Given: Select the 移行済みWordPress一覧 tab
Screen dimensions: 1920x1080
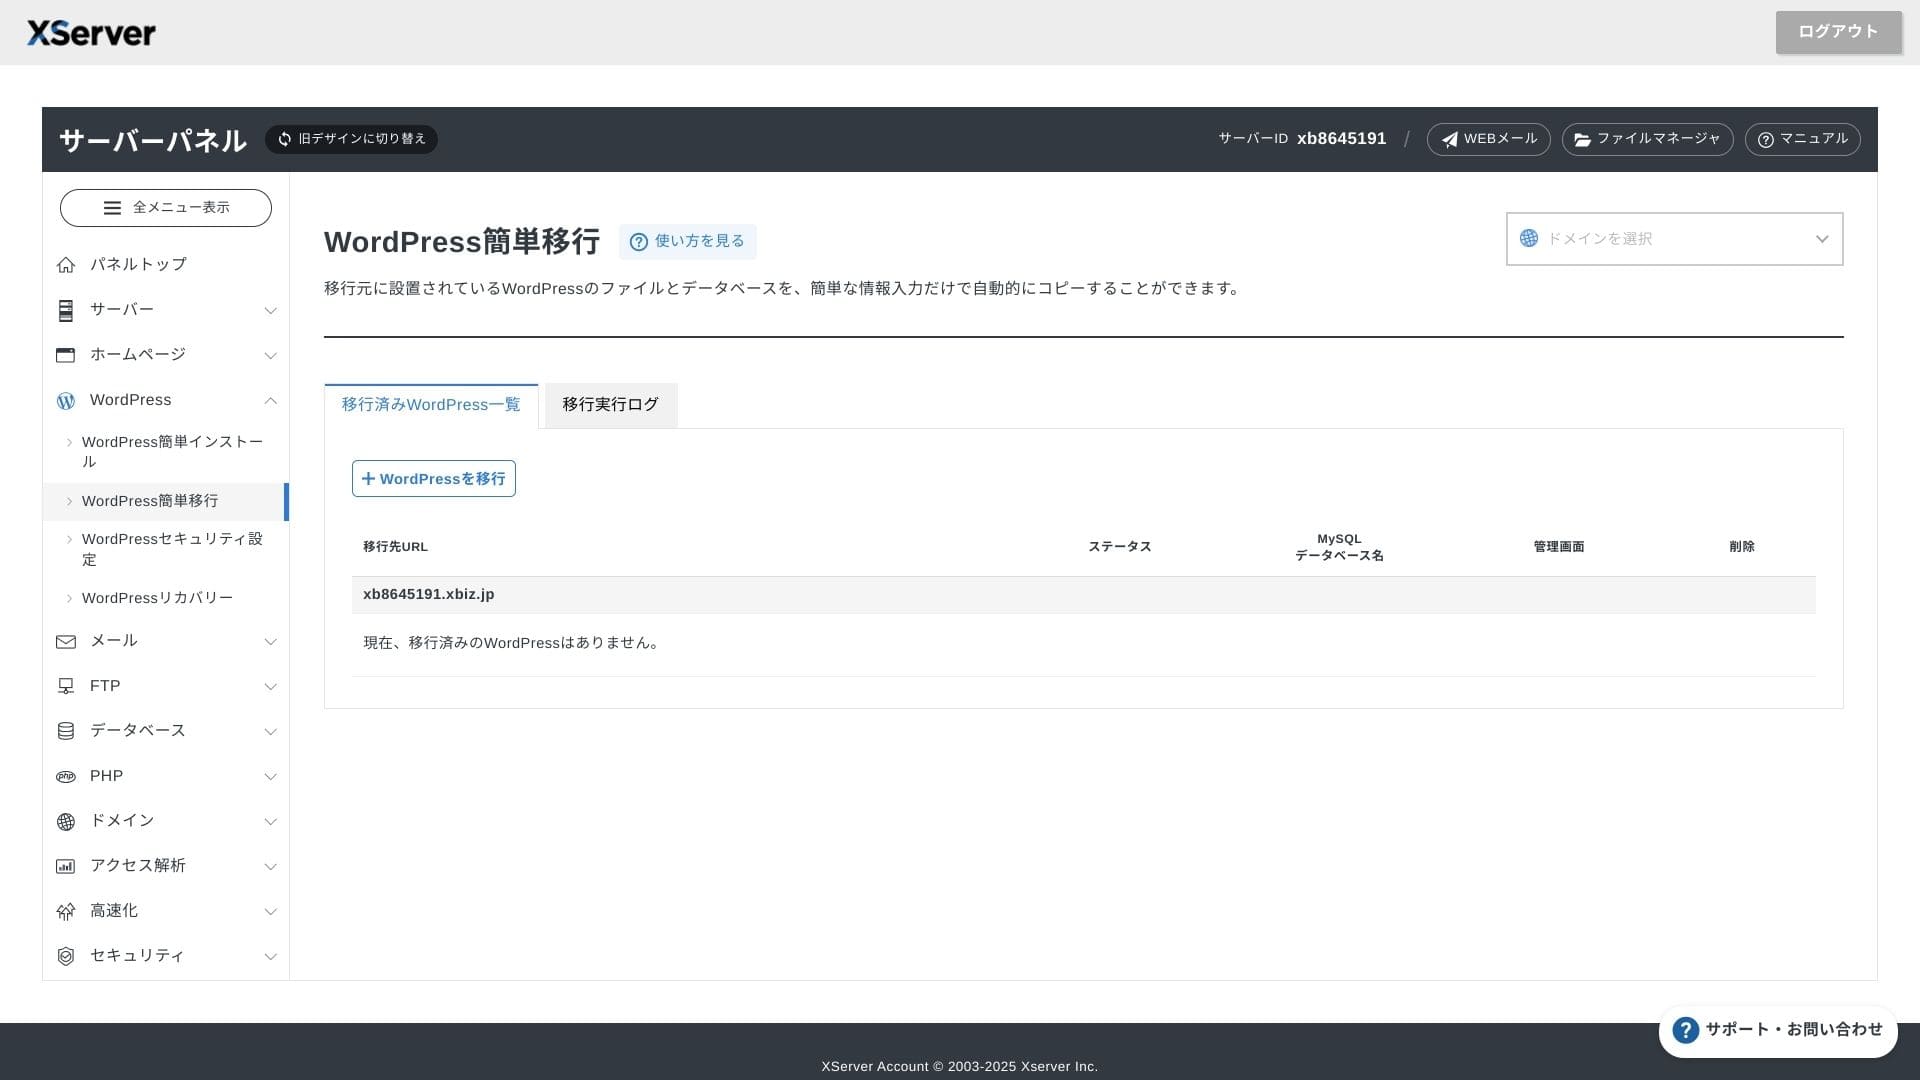Looking at the screenshot, I should click(431, 405).
